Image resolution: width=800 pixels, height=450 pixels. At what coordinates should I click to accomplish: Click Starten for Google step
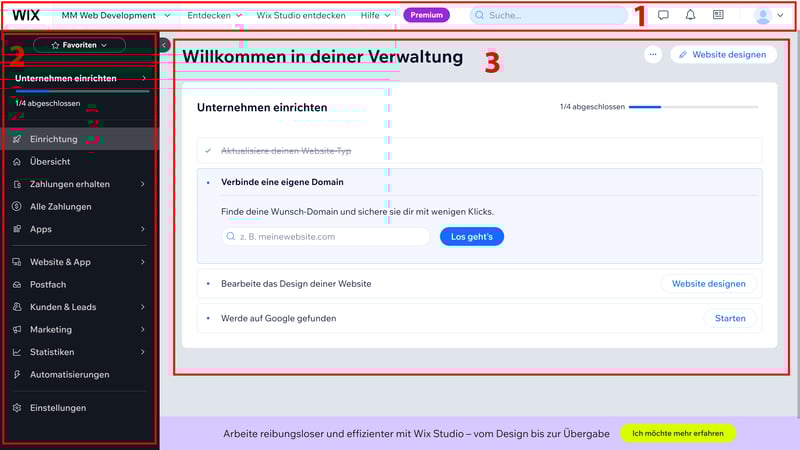click(x=730, y=318)
